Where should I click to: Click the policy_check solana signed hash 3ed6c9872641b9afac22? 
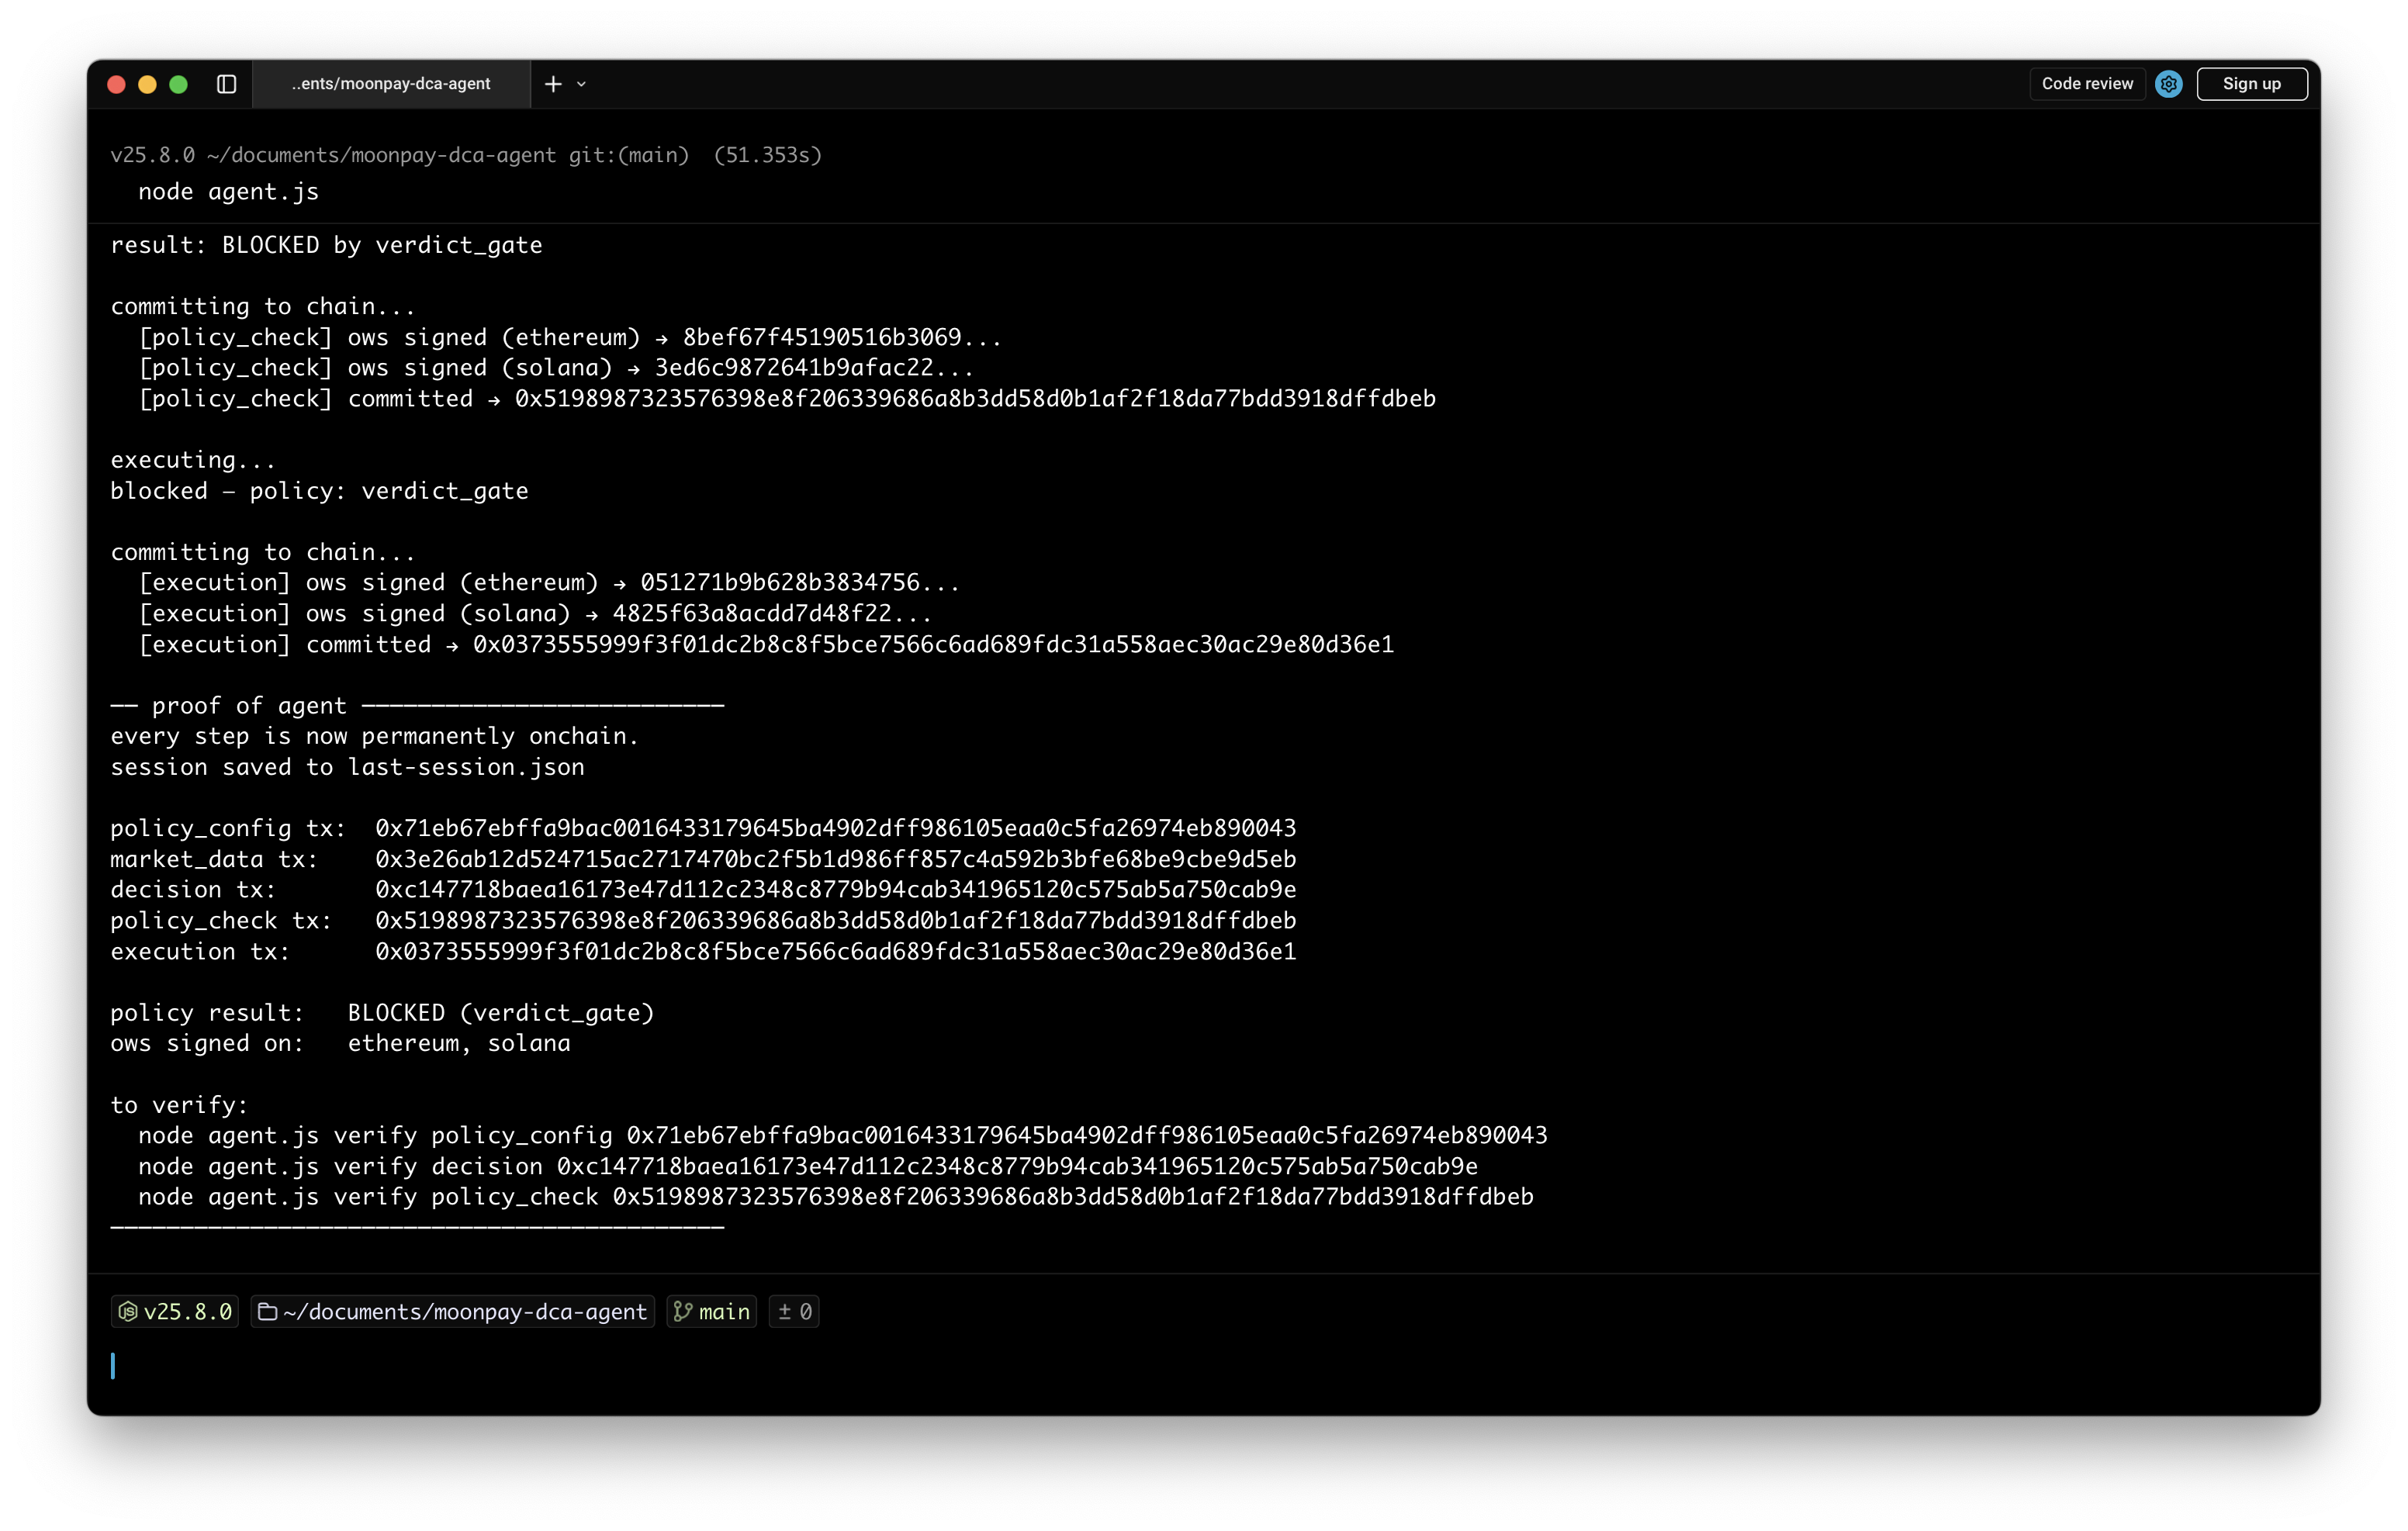814,368
